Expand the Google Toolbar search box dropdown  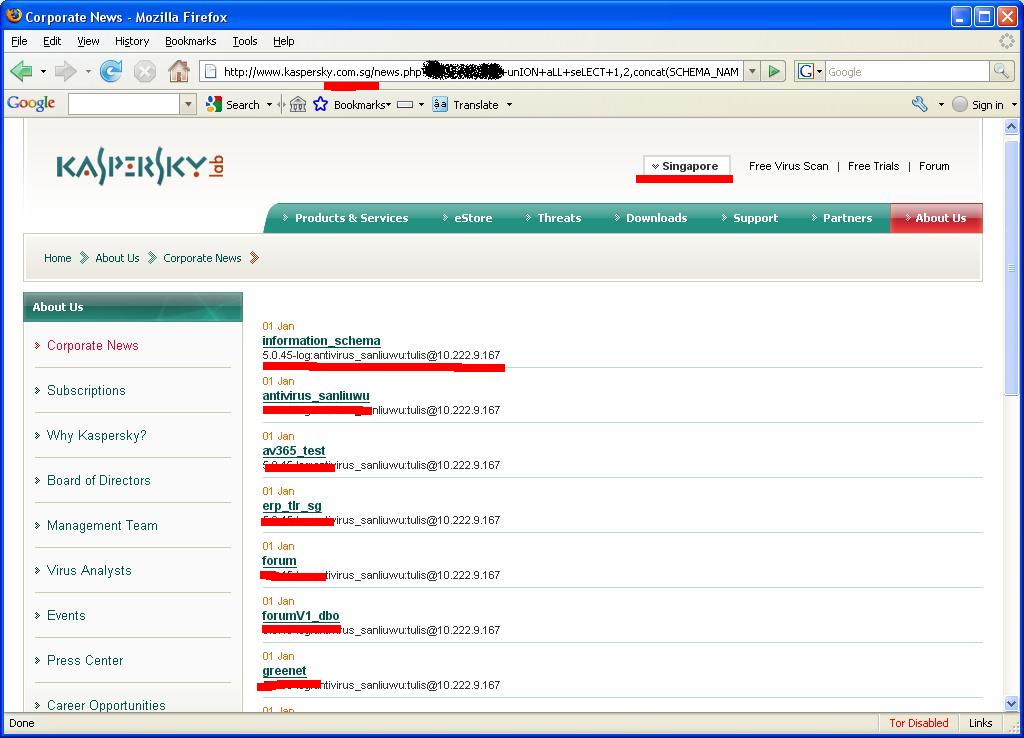coord(188,104)
